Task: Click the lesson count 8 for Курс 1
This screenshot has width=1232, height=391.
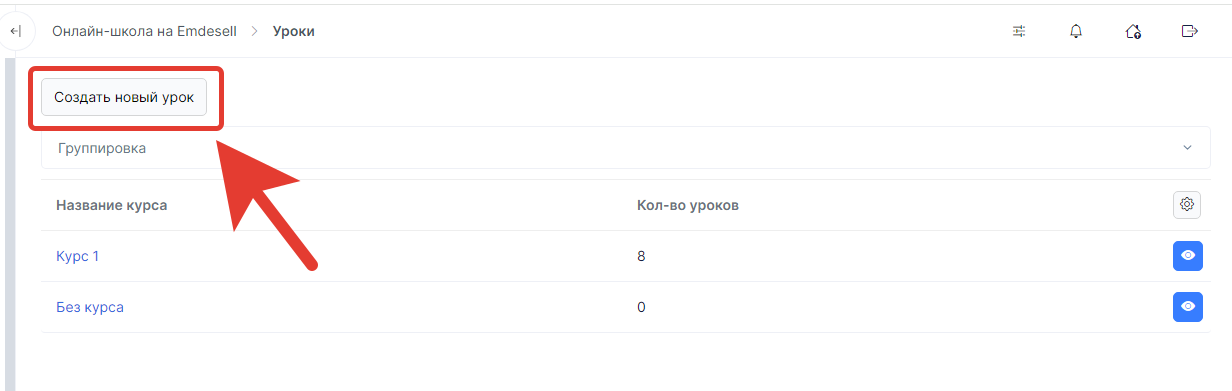Action: click(x=641, y=256)
